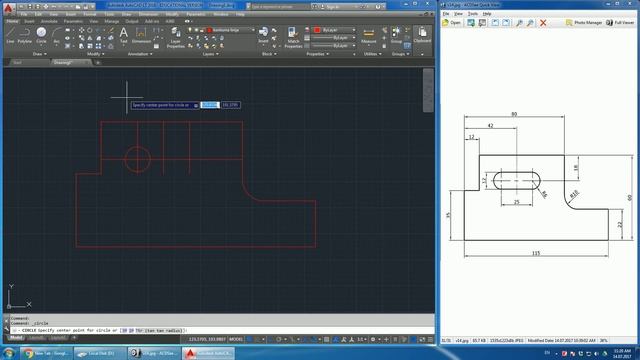640x360 pixels.
Task: Open the Windows Start button
Action: click(x=9, y=353)
